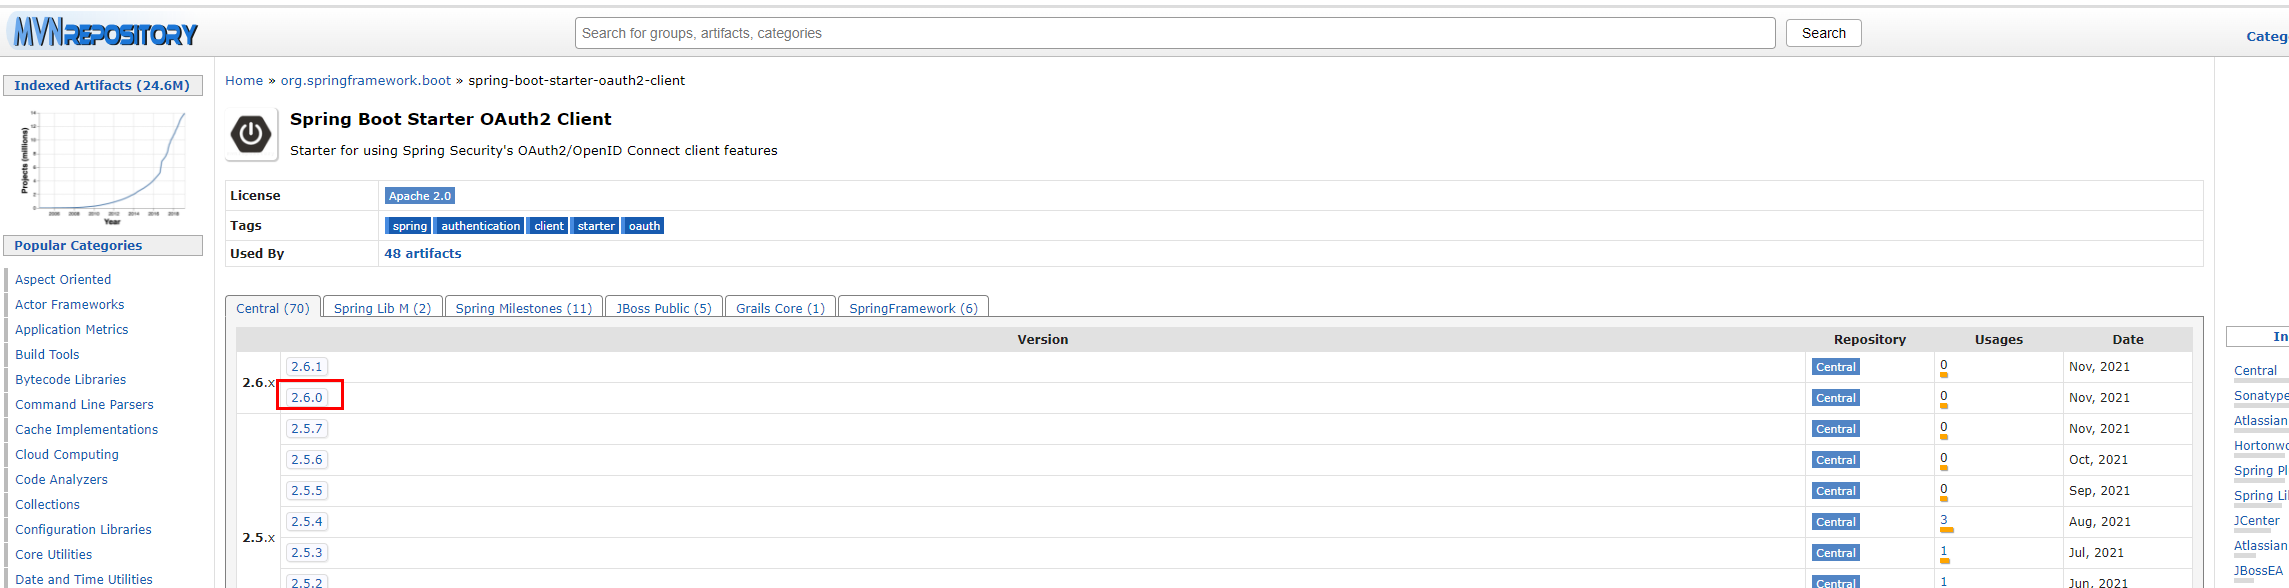The height and width of the screenshot is (588, 2289).
Task: Click Central badge in 2.5.4 row
Action: (1835, 522)
